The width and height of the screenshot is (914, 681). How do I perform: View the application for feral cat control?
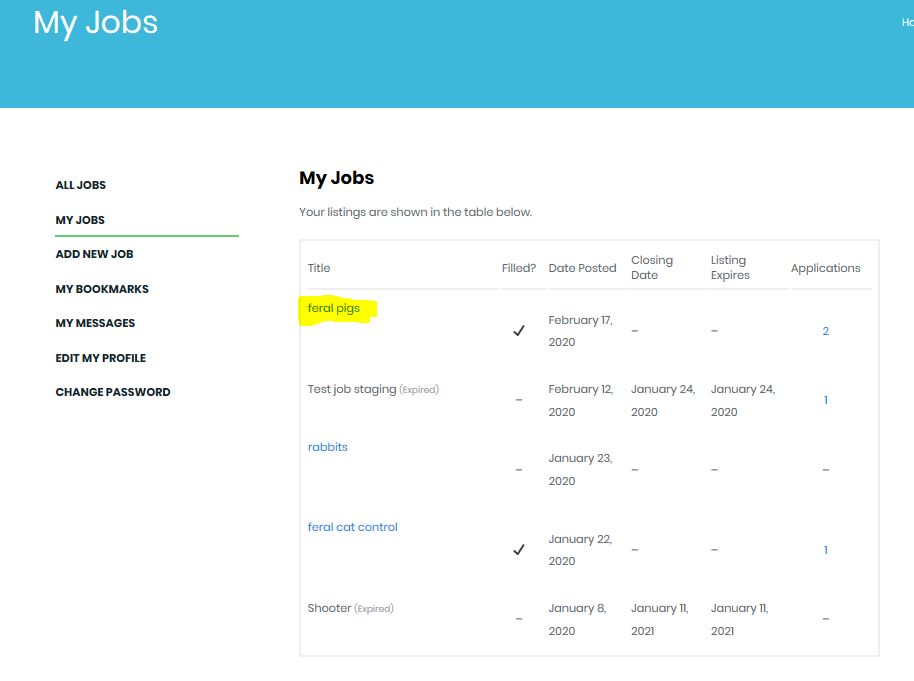(x=825, y=550)
